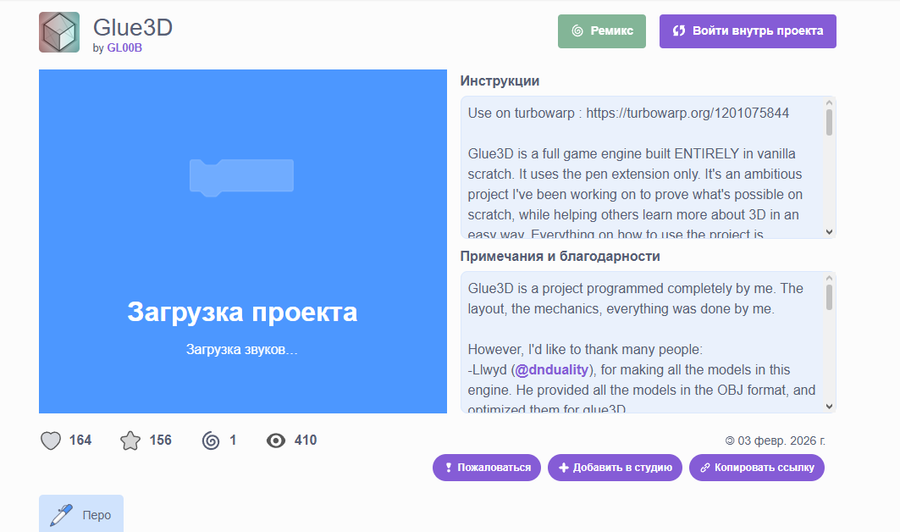Click the Инструкции heading
Viewport: 900px width, 532px height.
499,81
